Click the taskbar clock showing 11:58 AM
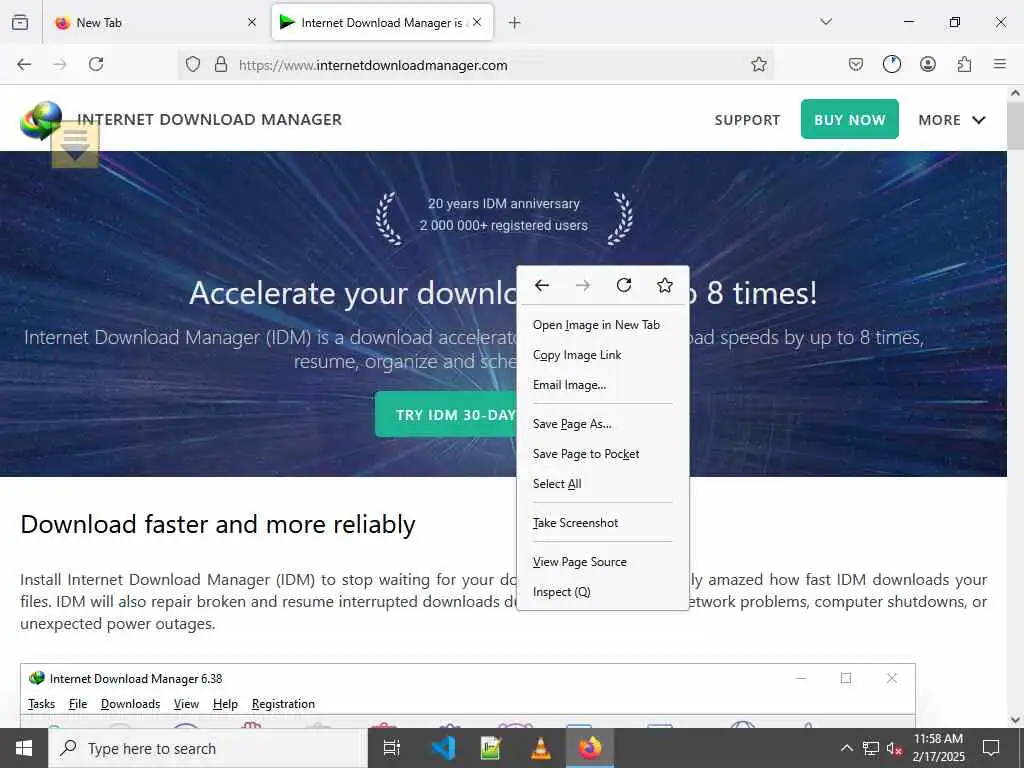 [938, 748]
